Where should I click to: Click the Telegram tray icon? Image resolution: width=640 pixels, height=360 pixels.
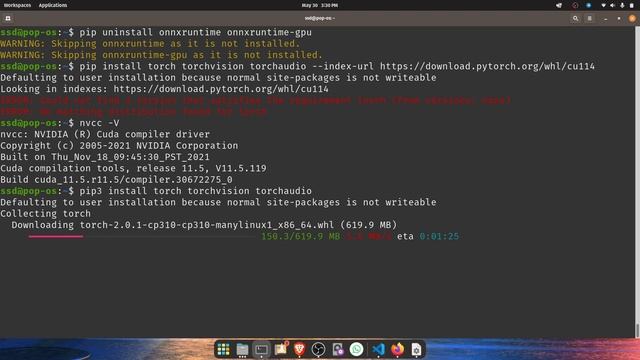click(559, 5)
